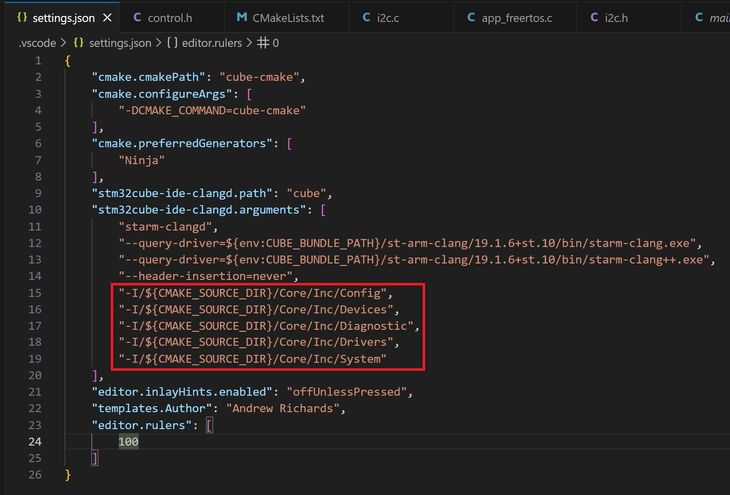Image resolution: width=730 pixels, height=495 pixels.
Task: Click the "offUnlessPressed" value
Action: 346,392
